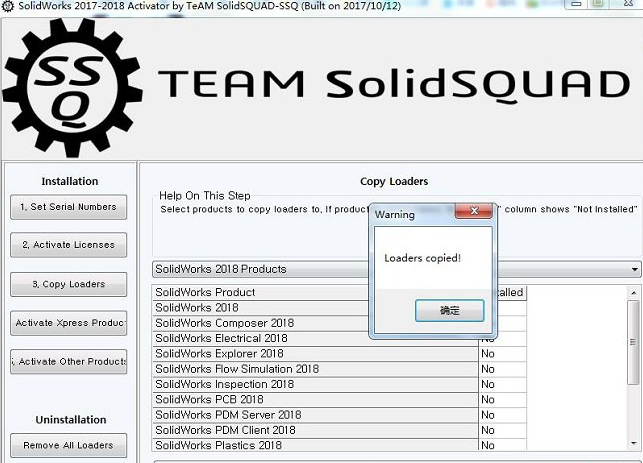
Task: Close the Warning dialog with red X
Action: pos(474,211)
